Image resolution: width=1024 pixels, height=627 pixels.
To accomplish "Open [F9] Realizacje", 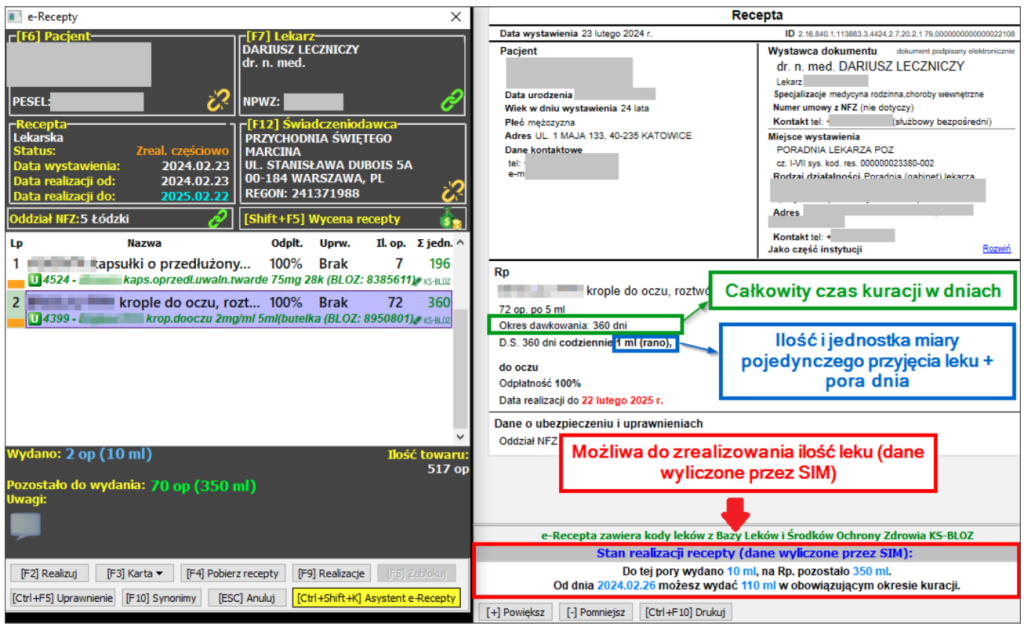I will point(332,573).
